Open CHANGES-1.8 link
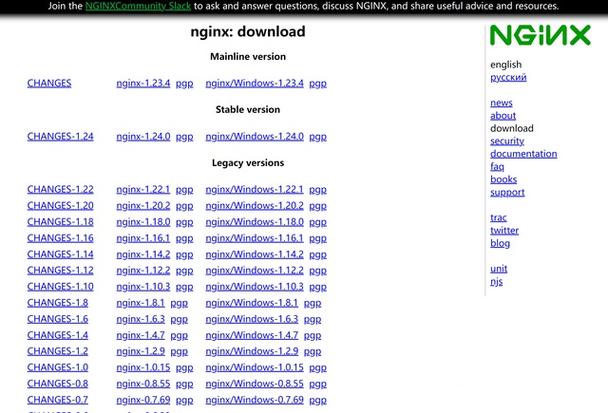This screenshot has height=413, width=608. tap(57, 303)
